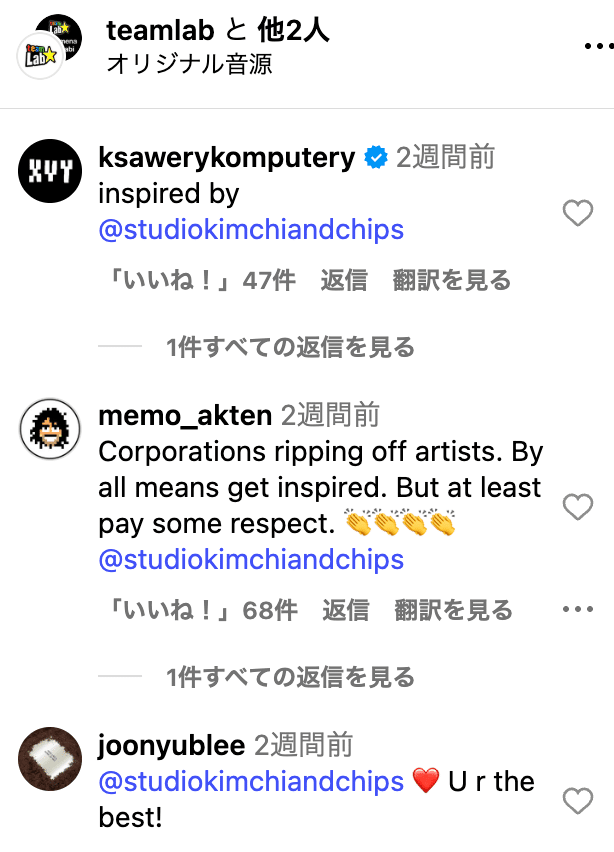Expand replies under ksawerykomputery's comment
Screen dimensions: 614x852
tap(290, 347)
